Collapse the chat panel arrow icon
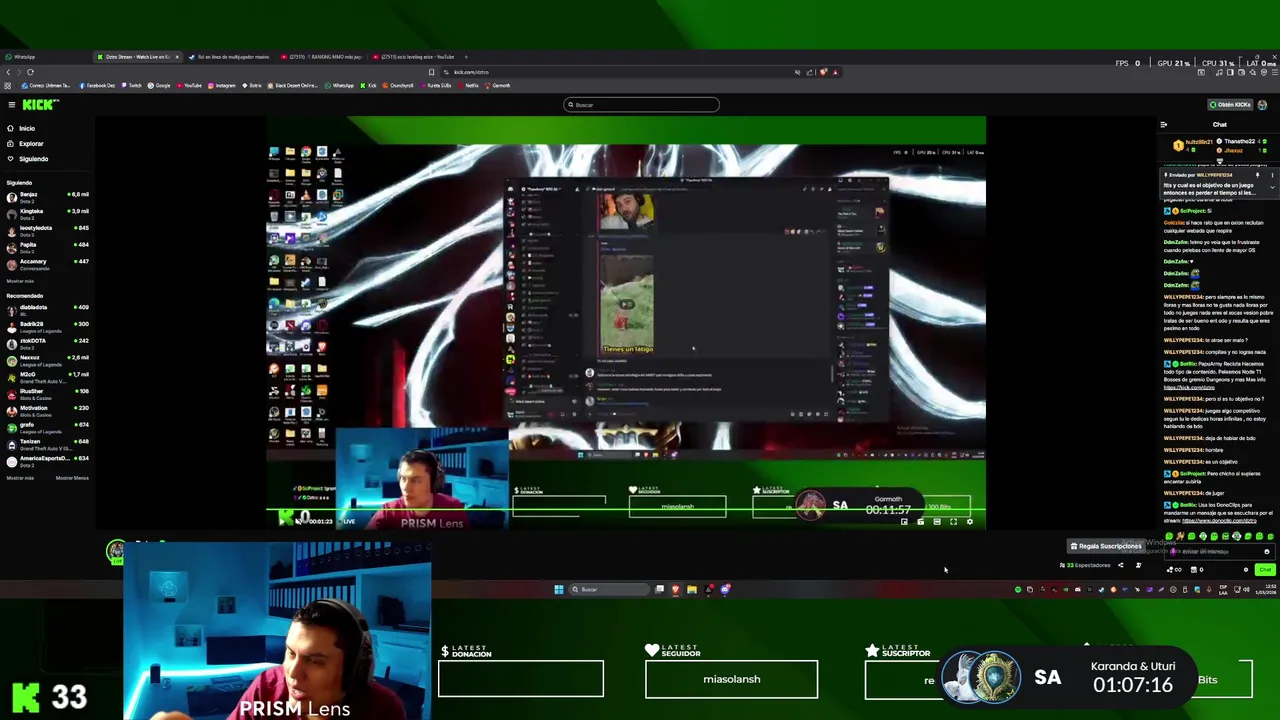 point(1163,125)
